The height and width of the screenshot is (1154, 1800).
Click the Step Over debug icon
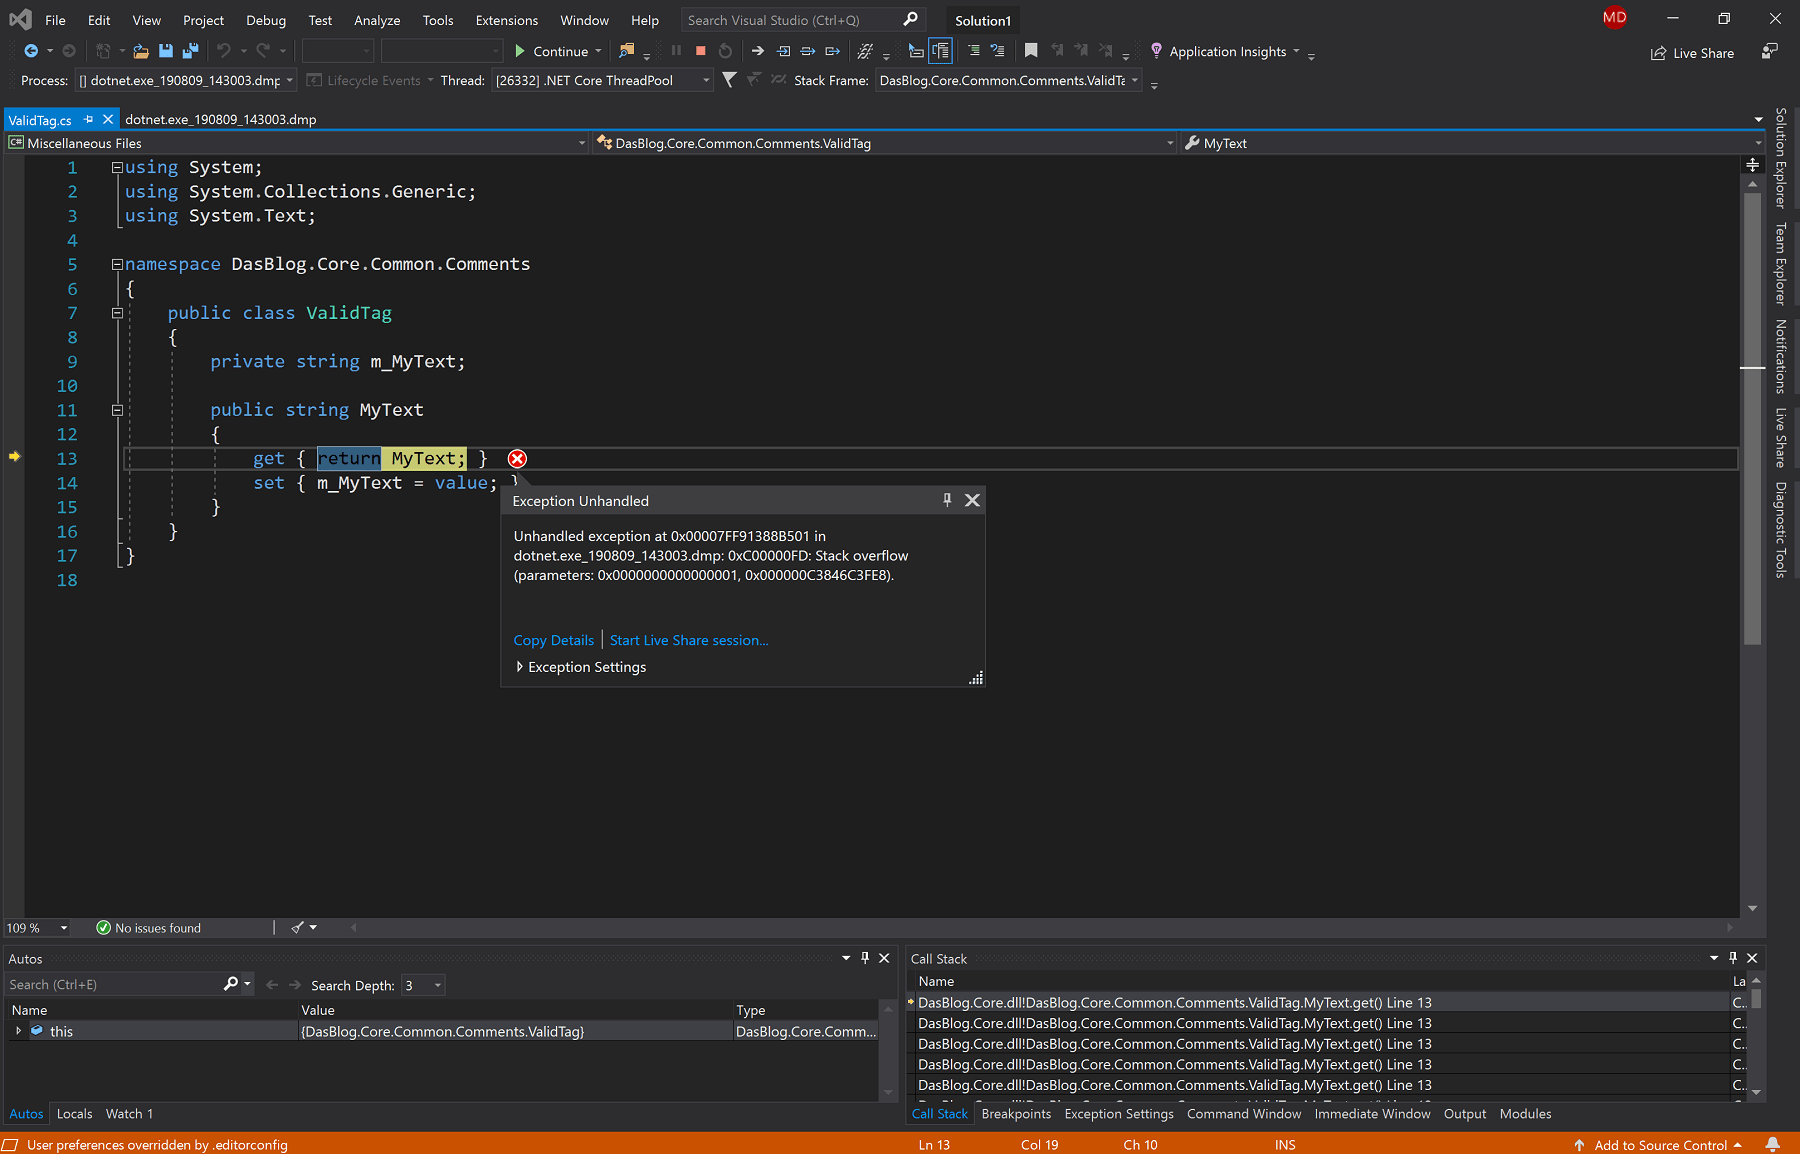point(808,50)
